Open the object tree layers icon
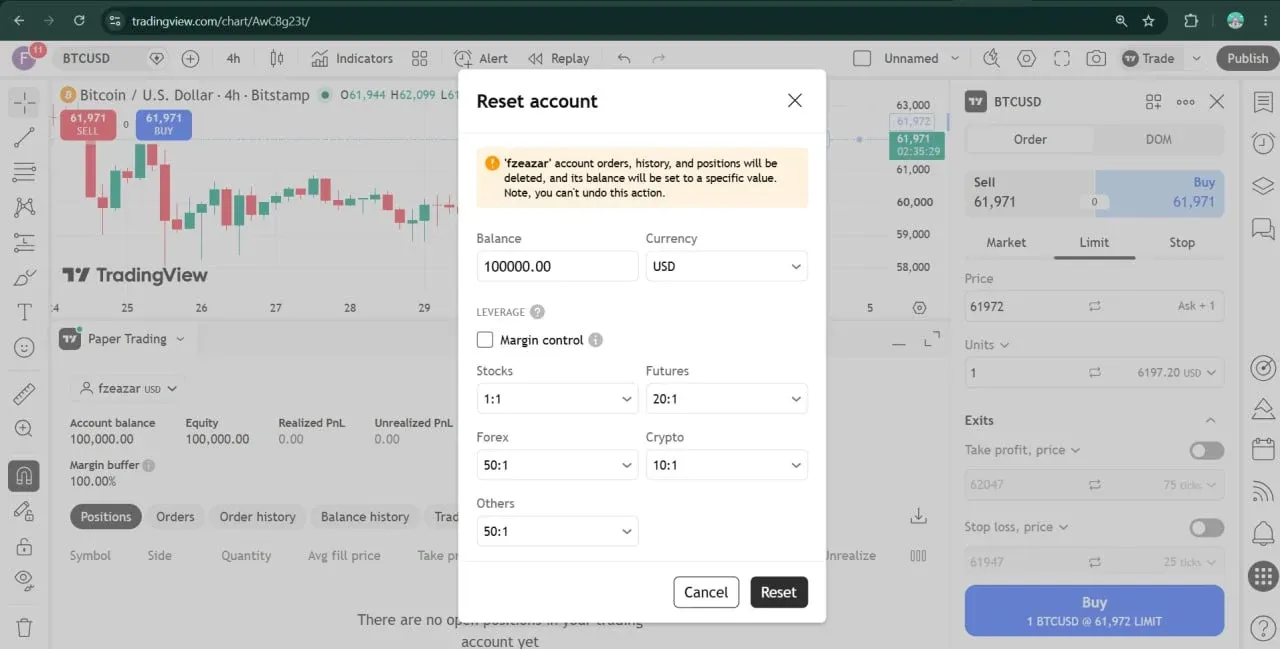 1263,186
